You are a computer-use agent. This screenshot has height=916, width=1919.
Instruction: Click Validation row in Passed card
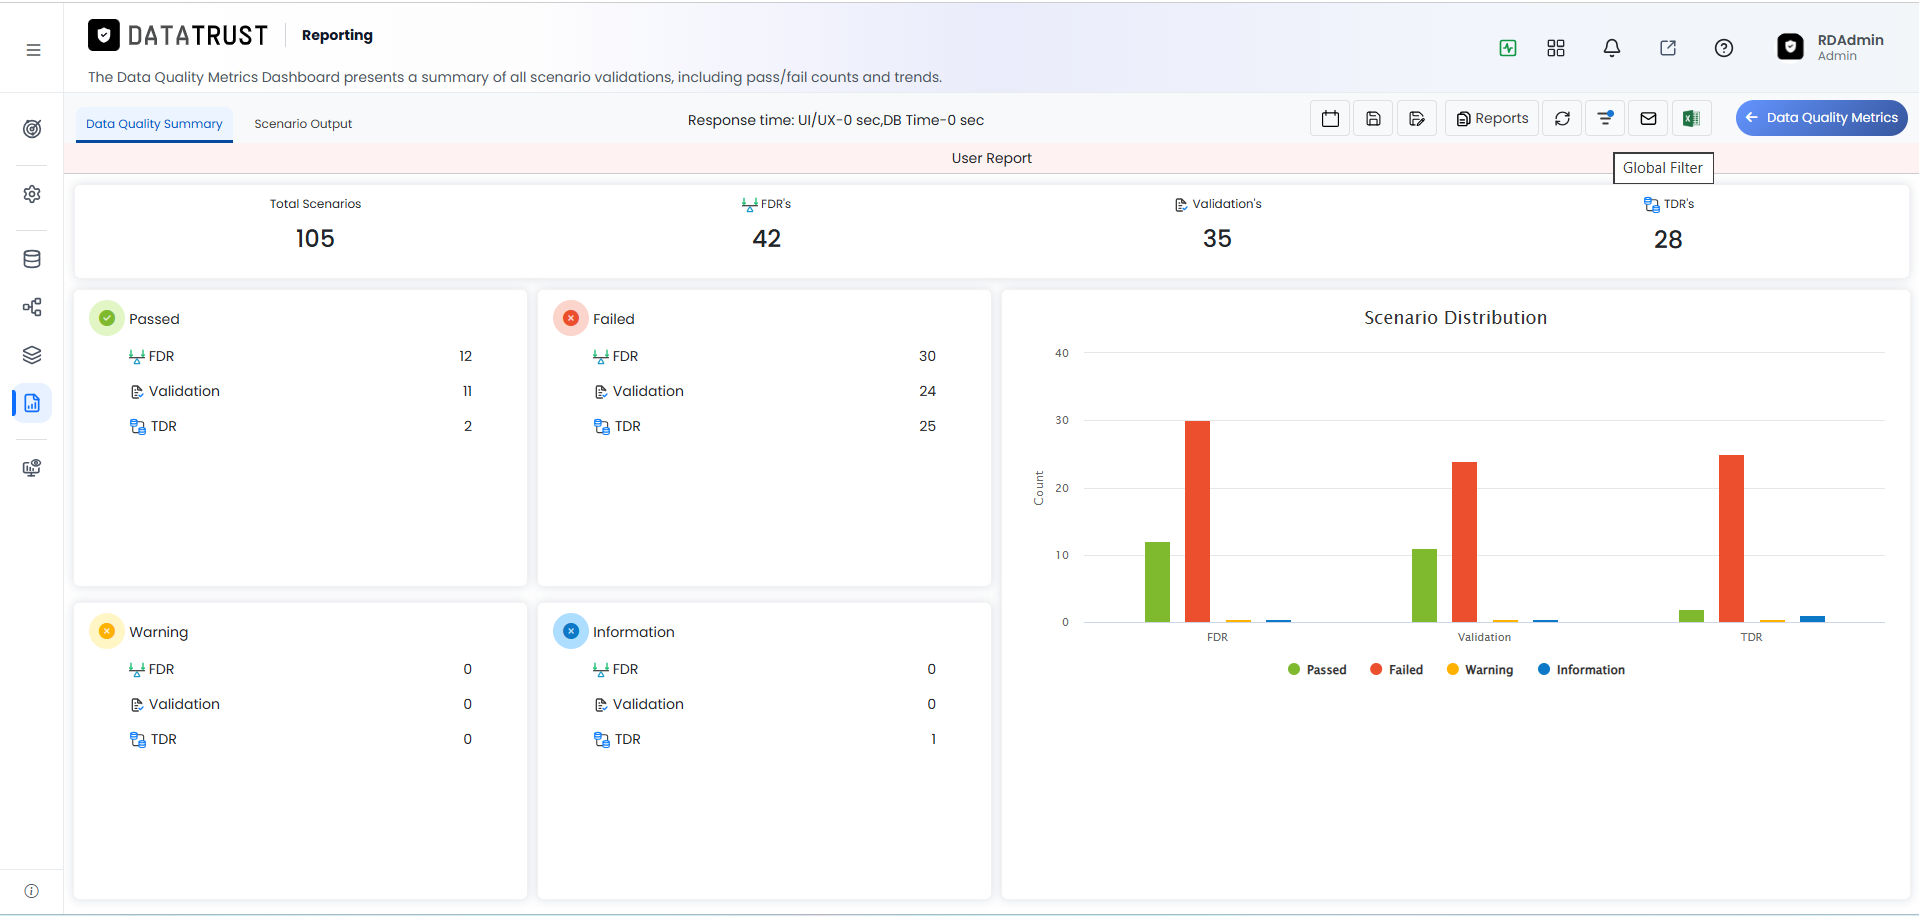tap(300, 391)
